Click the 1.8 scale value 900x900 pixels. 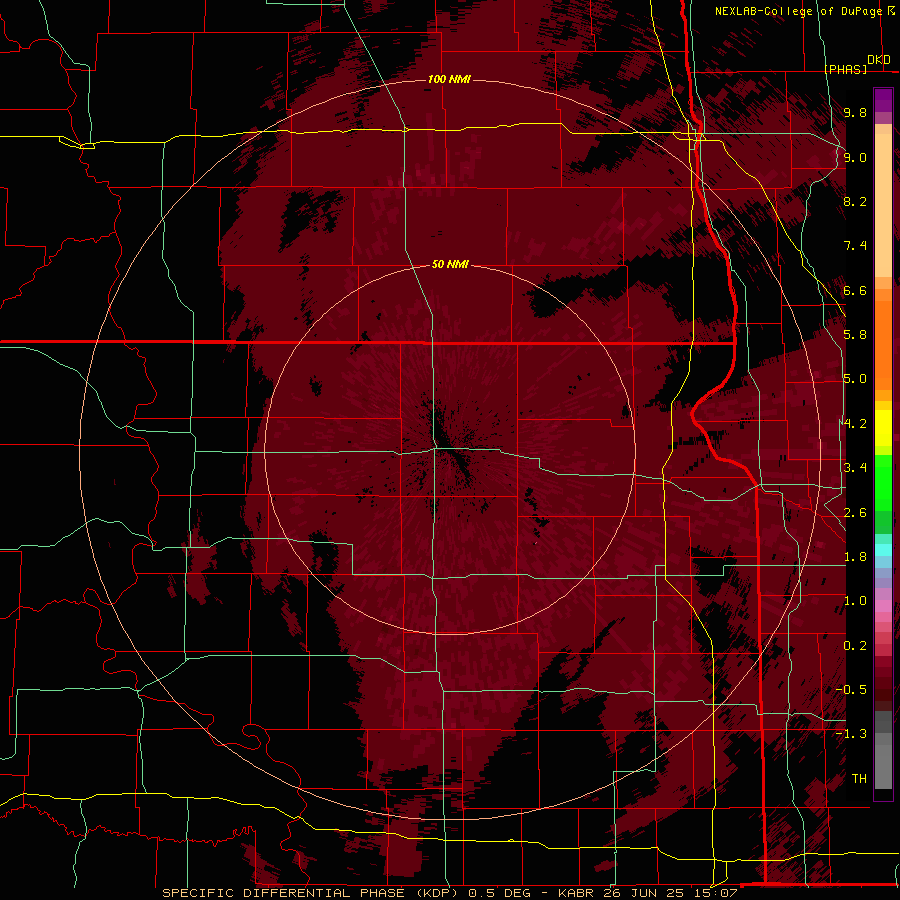coord(855,557)
